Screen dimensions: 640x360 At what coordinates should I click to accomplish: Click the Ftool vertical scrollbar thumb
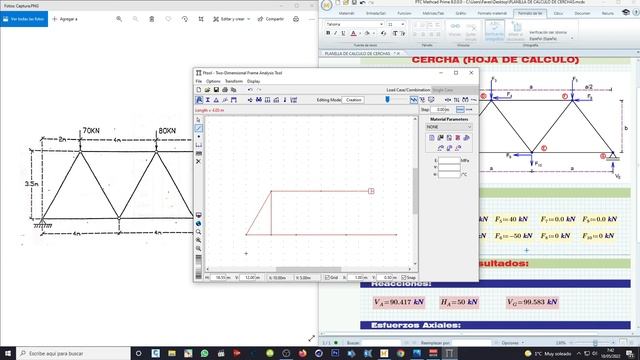pos(415,191)
